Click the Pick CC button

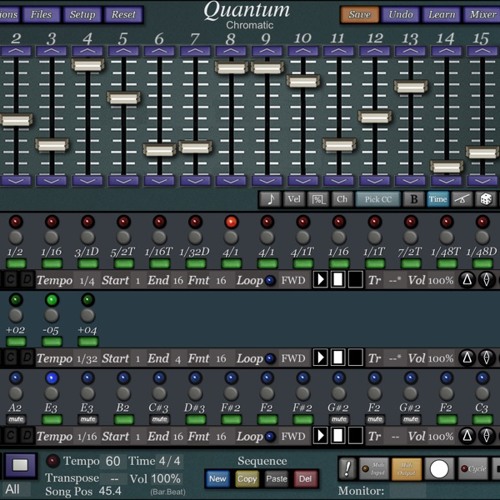point(378,199)
